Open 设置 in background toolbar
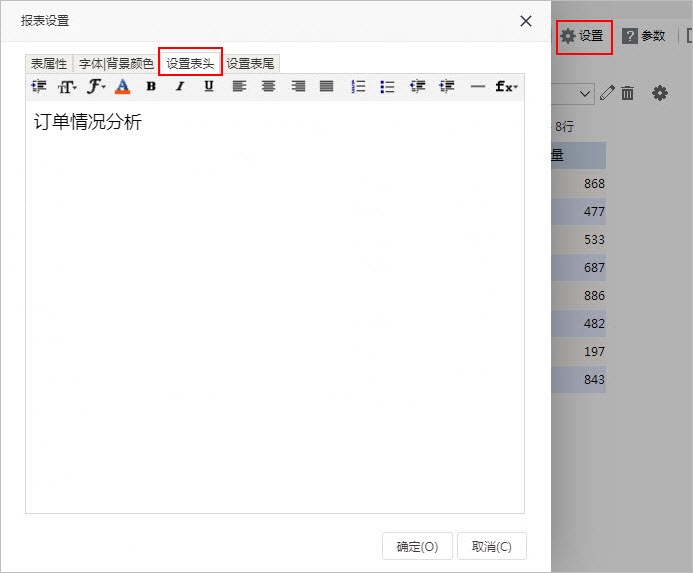Screen dimensions: 693x573 pyautogui.click(x=583, y=36)
